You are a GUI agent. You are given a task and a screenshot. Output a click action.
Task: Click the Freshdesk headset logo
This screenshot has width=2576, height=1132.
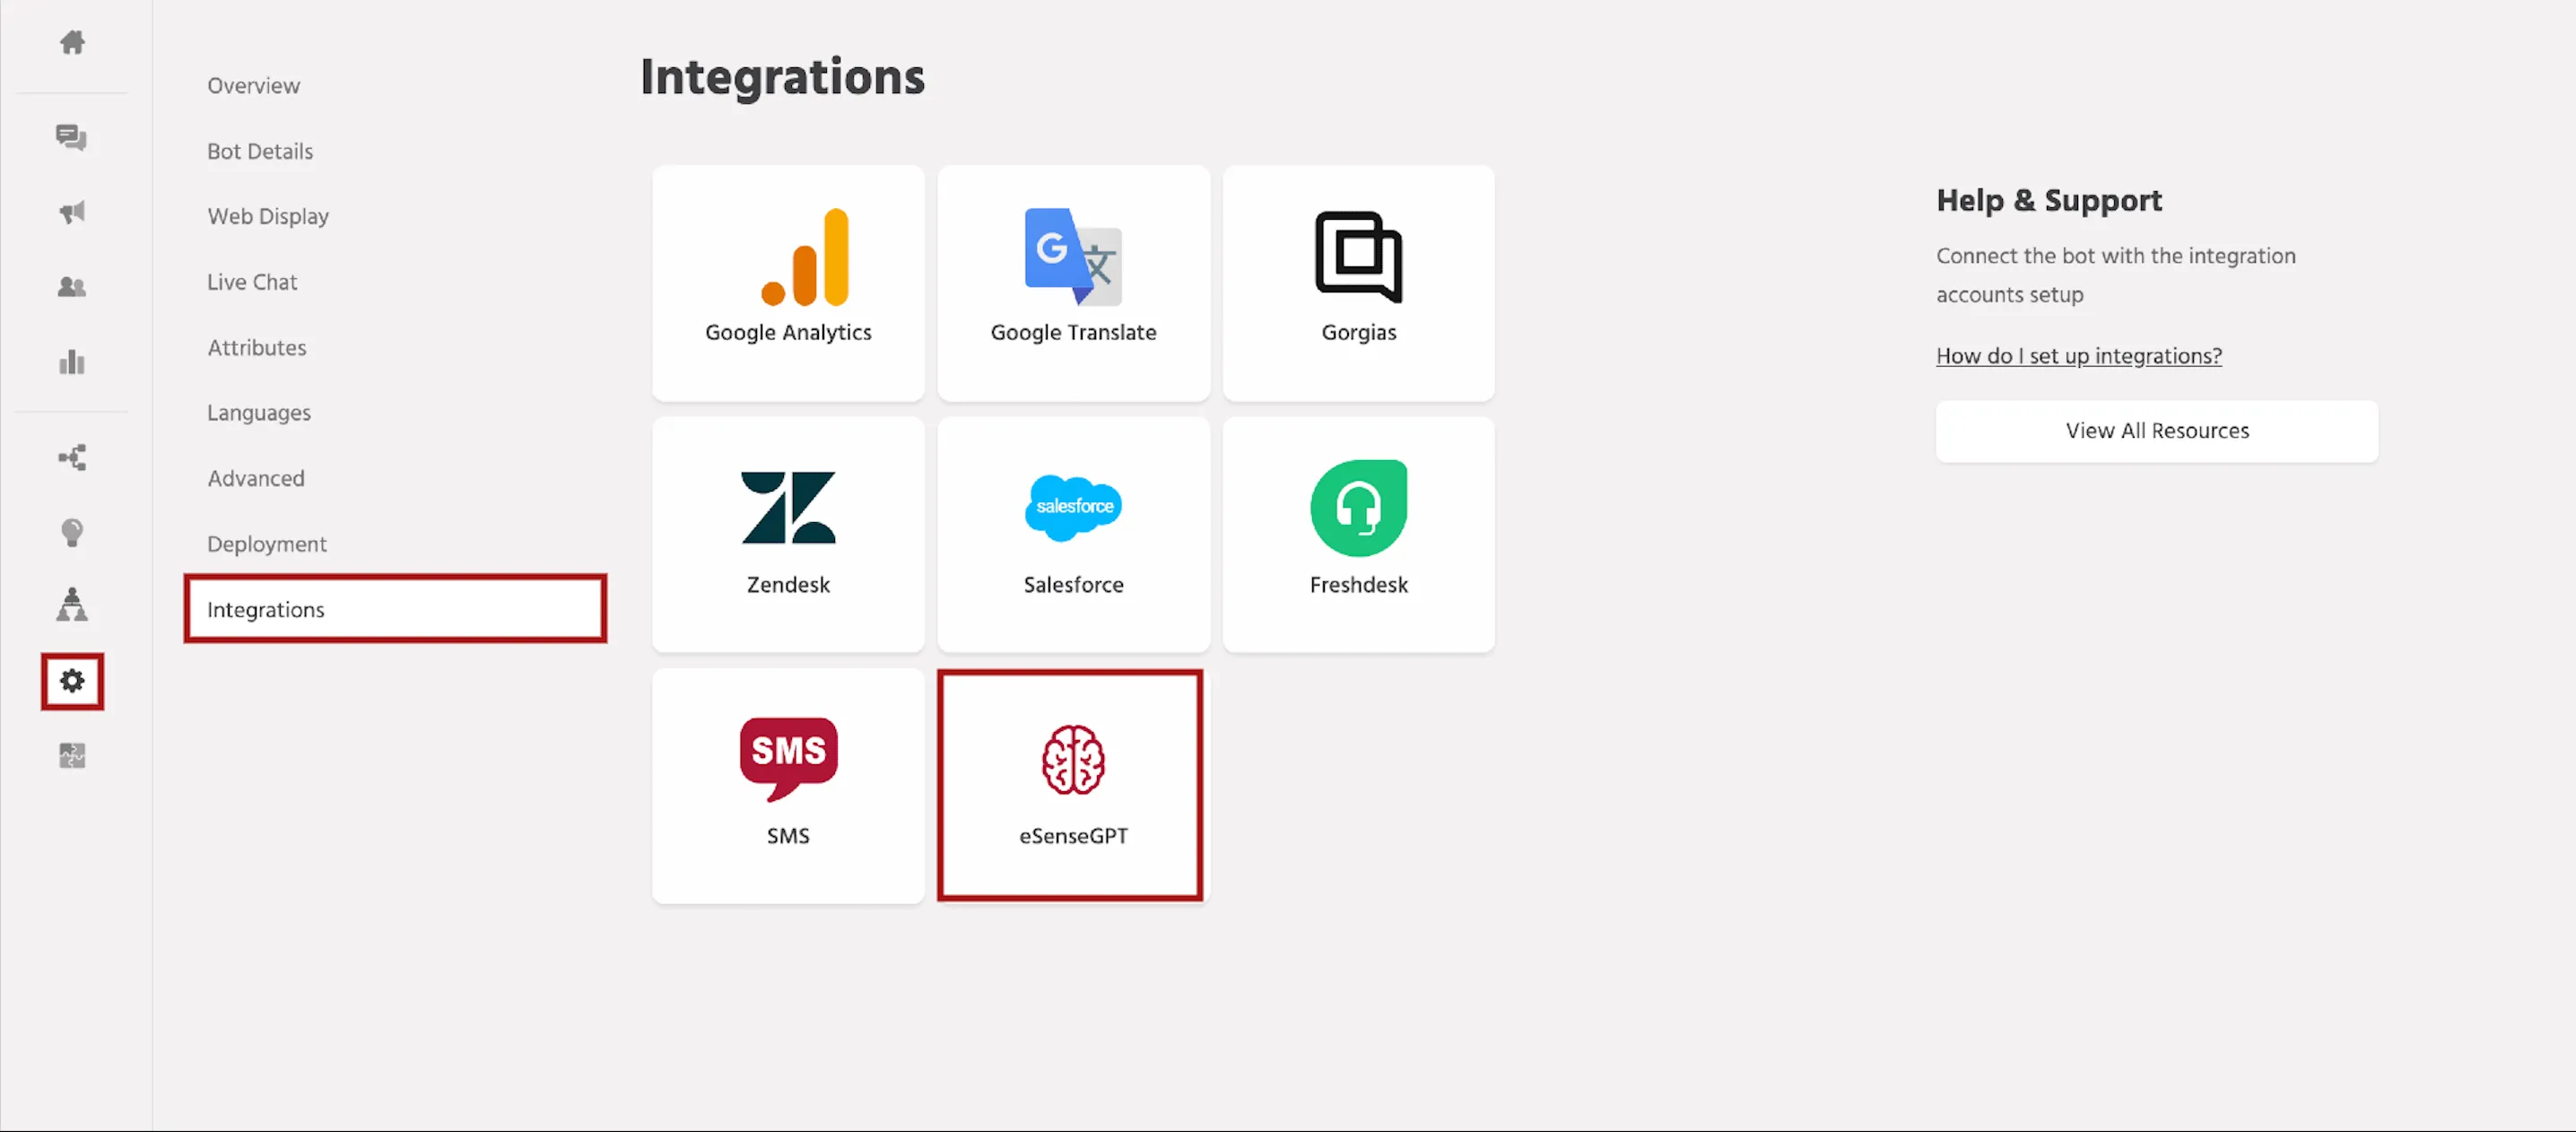click(x=1358, y=508)
